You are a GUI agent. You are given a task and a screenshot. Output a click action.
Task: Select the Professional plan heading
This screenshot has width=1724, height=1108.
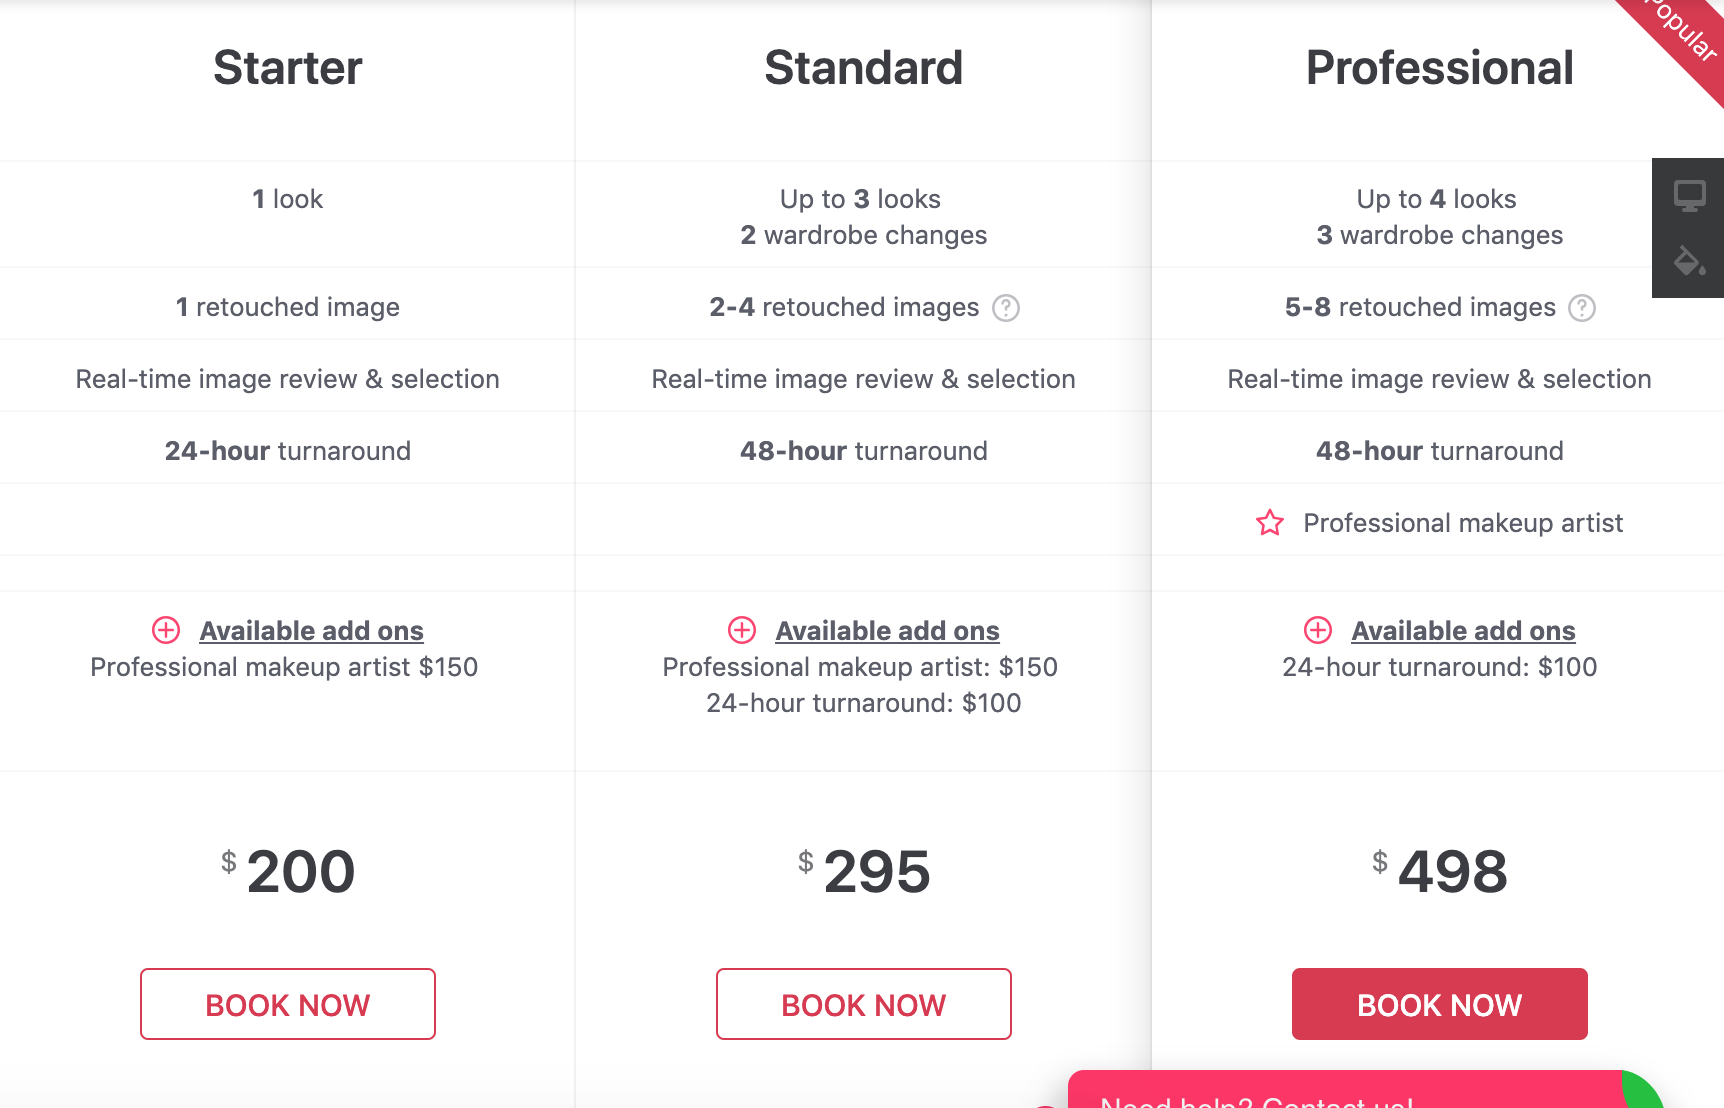click(x=1440, y=68)
